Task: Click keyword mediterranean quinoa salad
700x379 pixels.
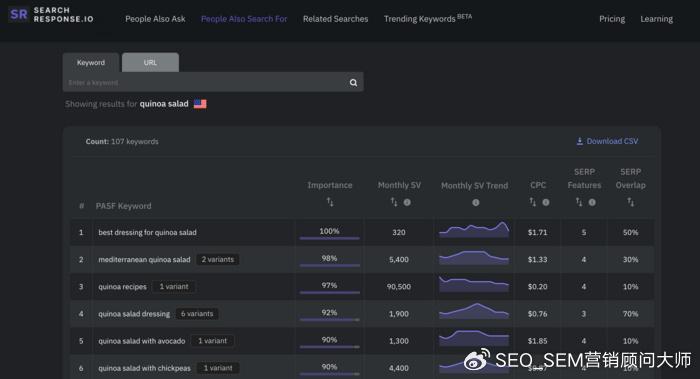Action: click(x=144, y=259)
